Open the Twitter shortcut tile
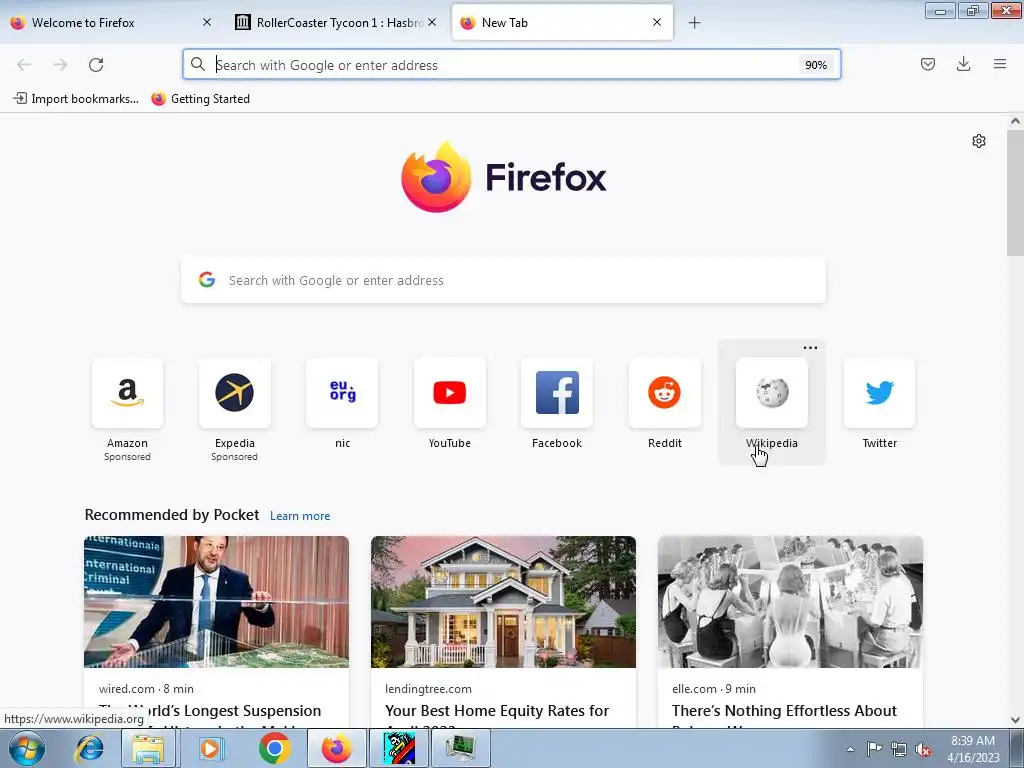Viewport: 1024px width, 768px height. coord(880,392)
